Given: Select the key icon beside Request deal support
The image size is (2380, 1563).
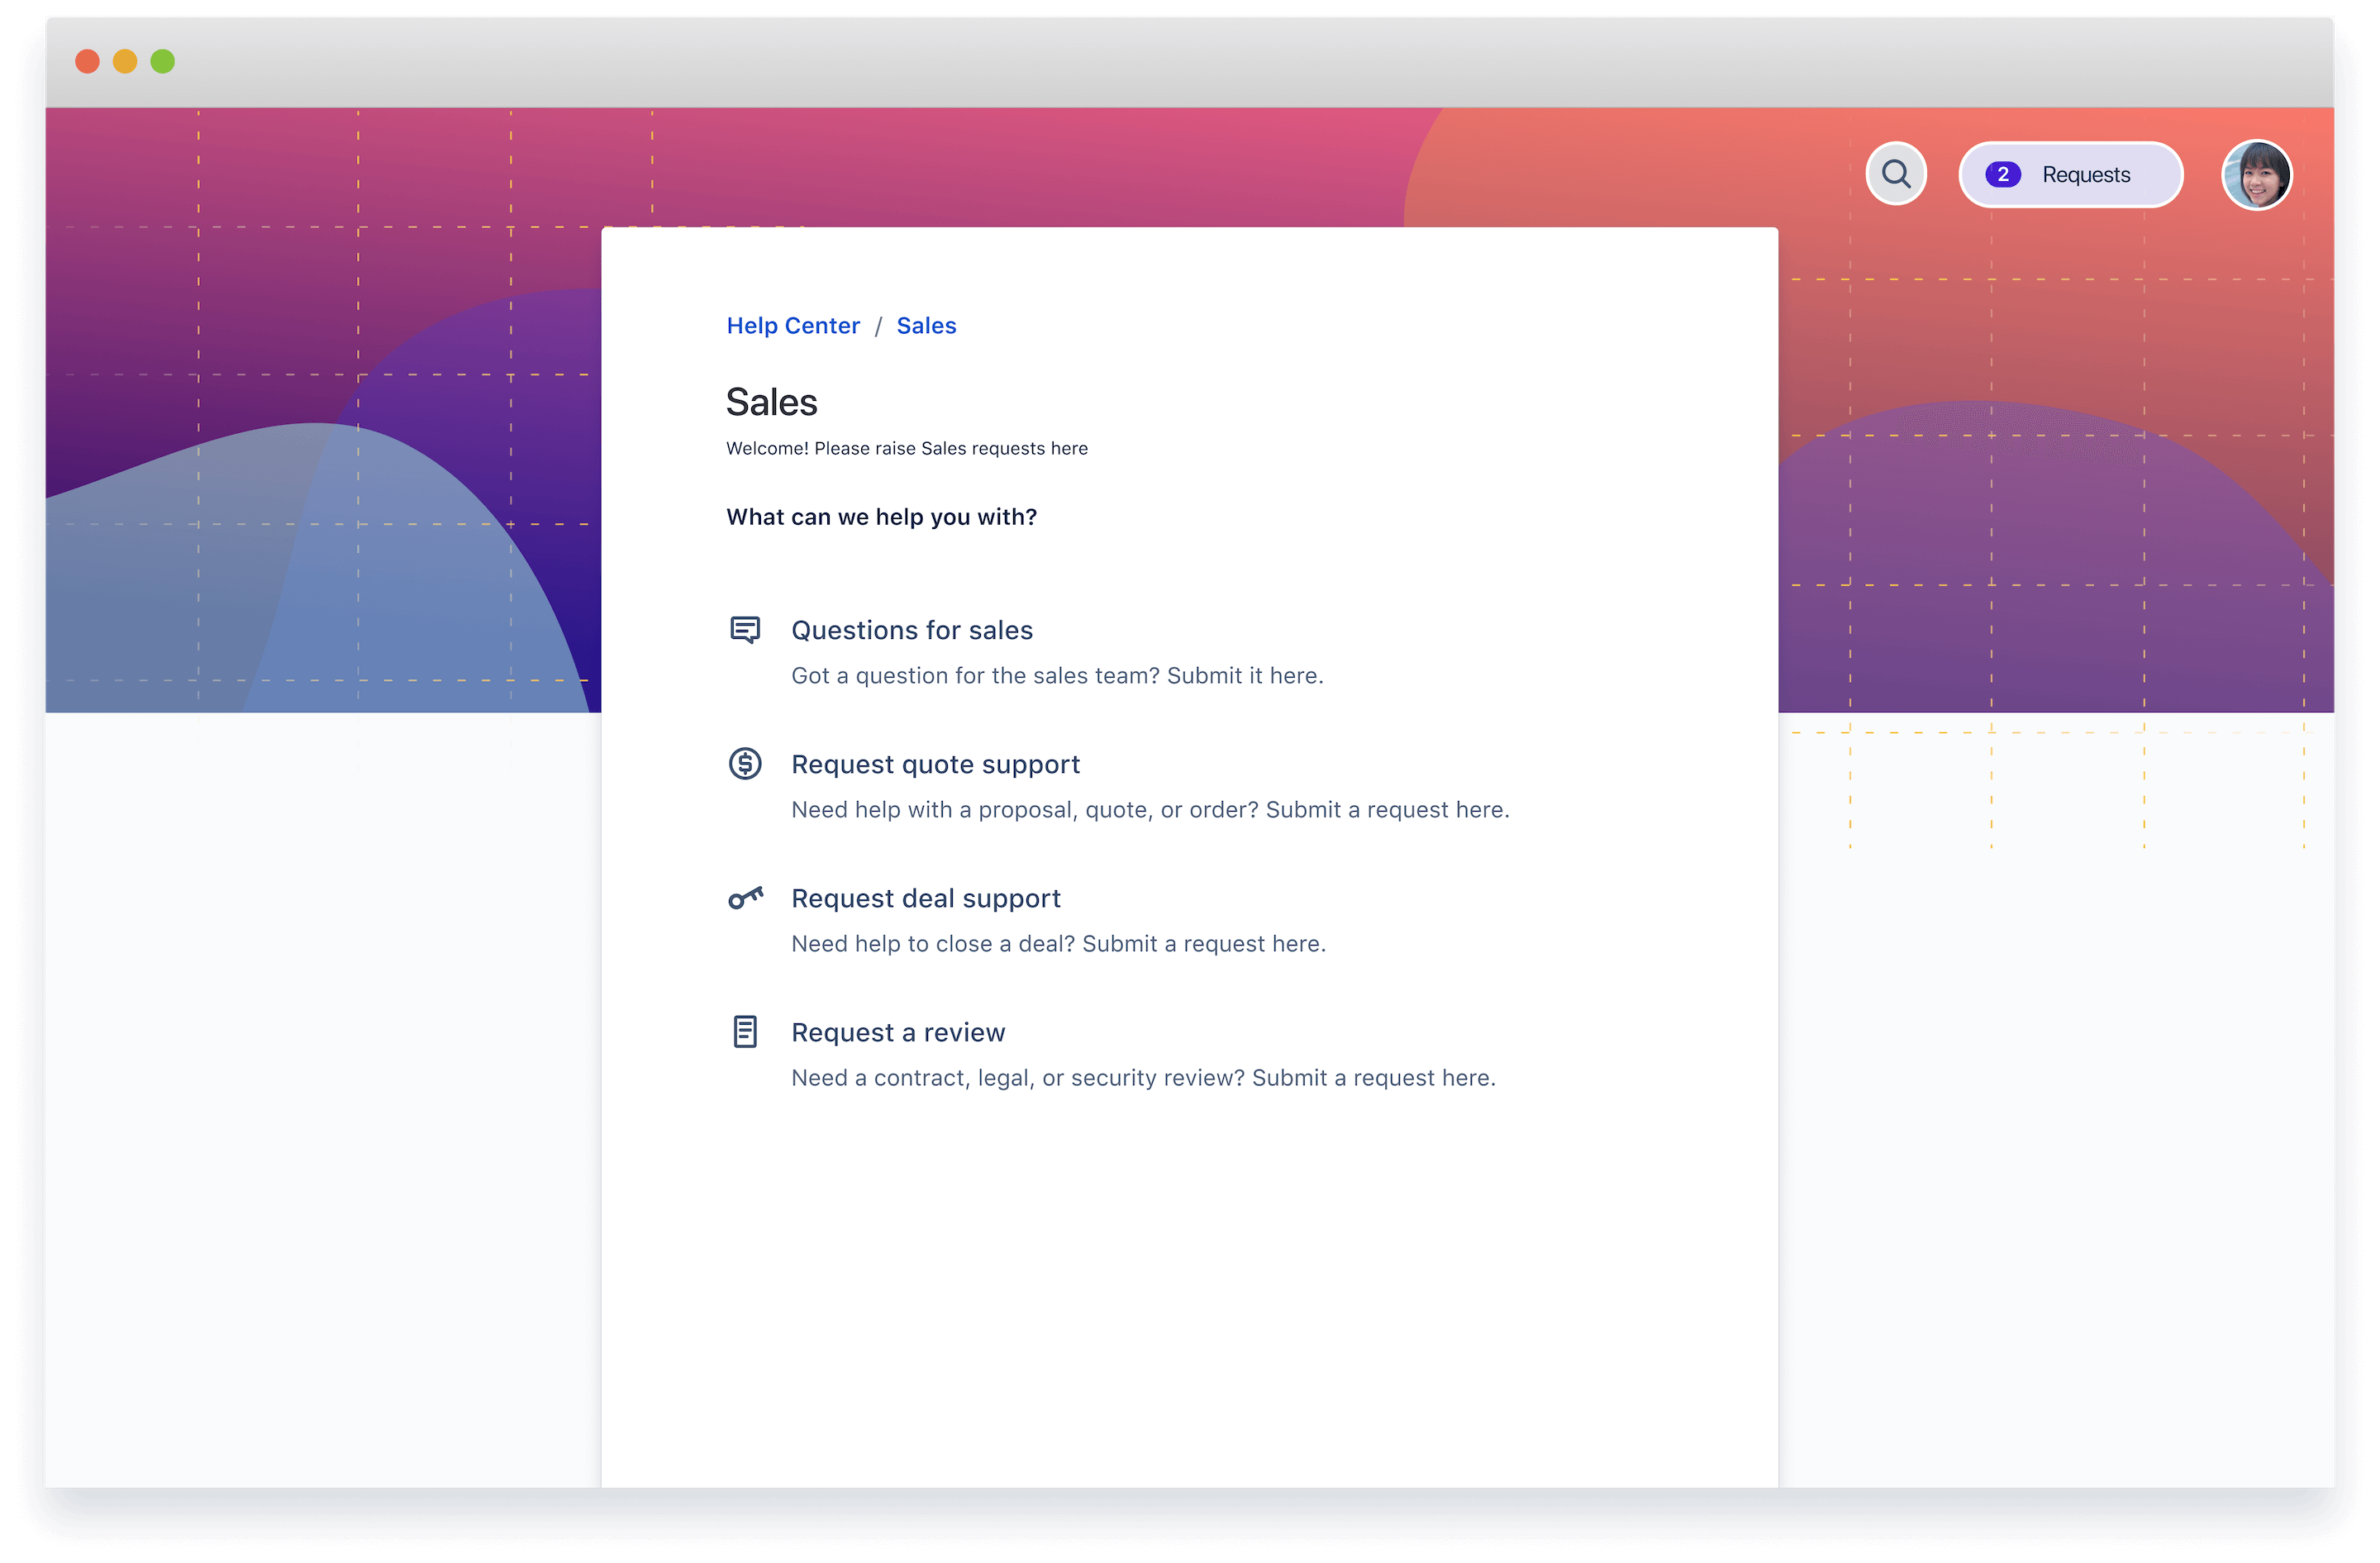Looking at the screenshot, I should click(x=745, y=898).
